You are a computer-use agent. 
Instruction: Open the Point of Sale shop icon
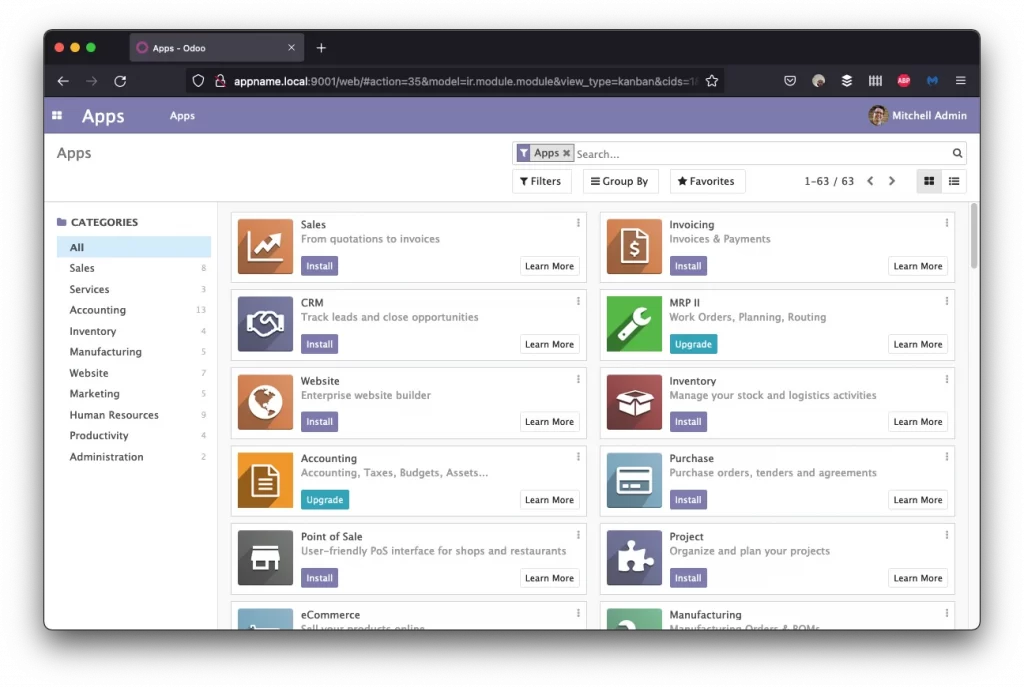point(265,557)
